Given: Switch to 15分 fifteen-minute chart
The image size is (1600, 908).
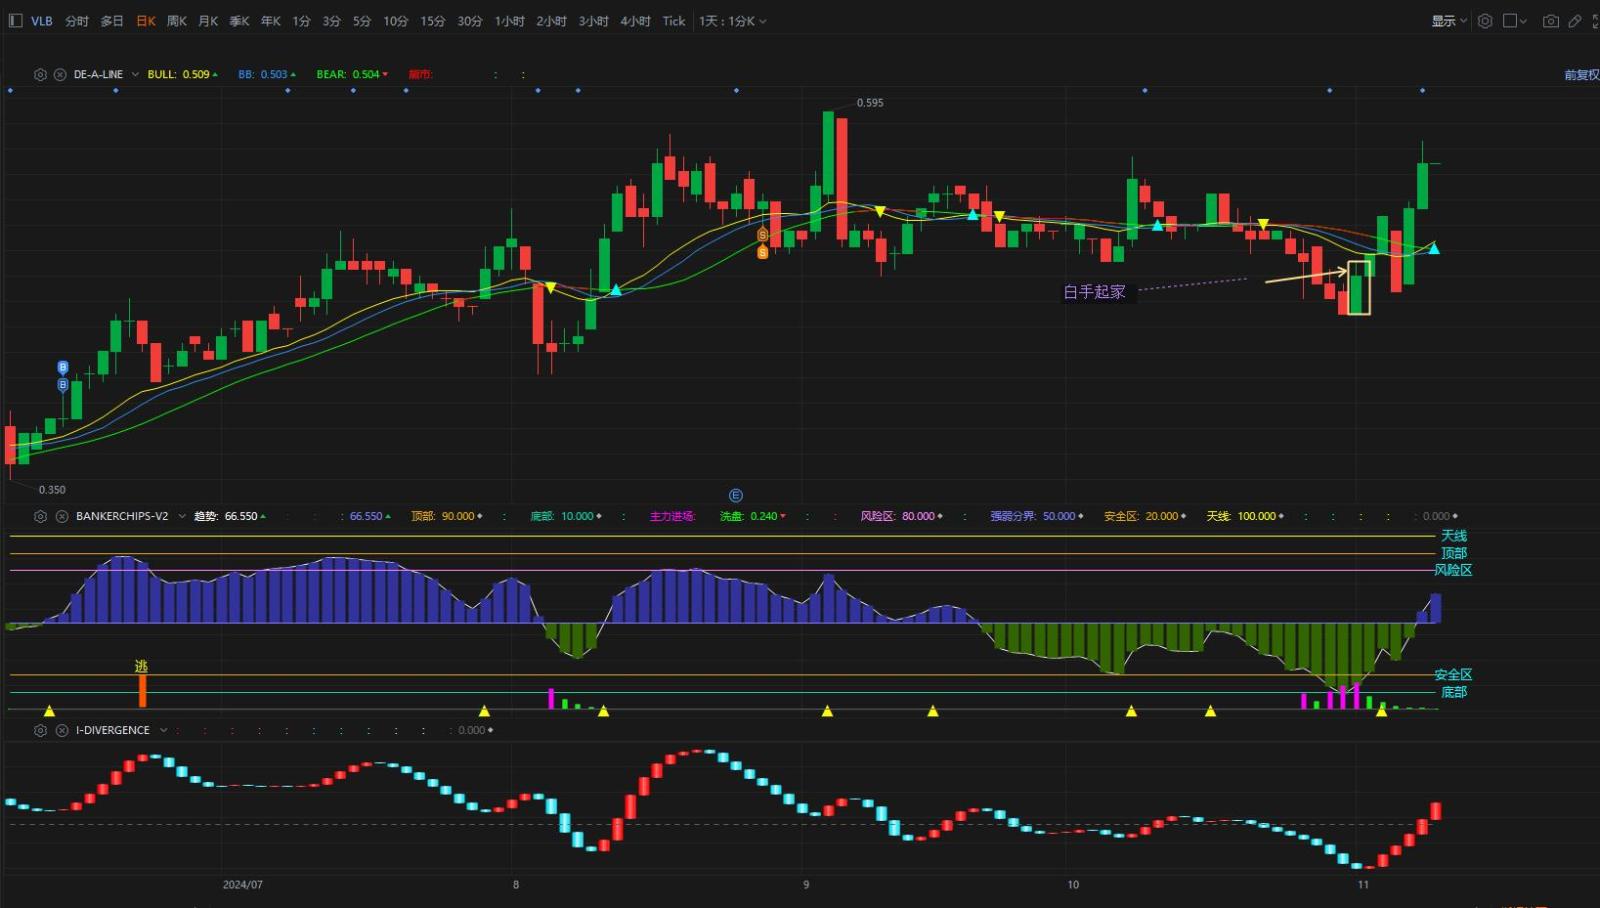Looking at the screenshot, I should pos(433,20).
